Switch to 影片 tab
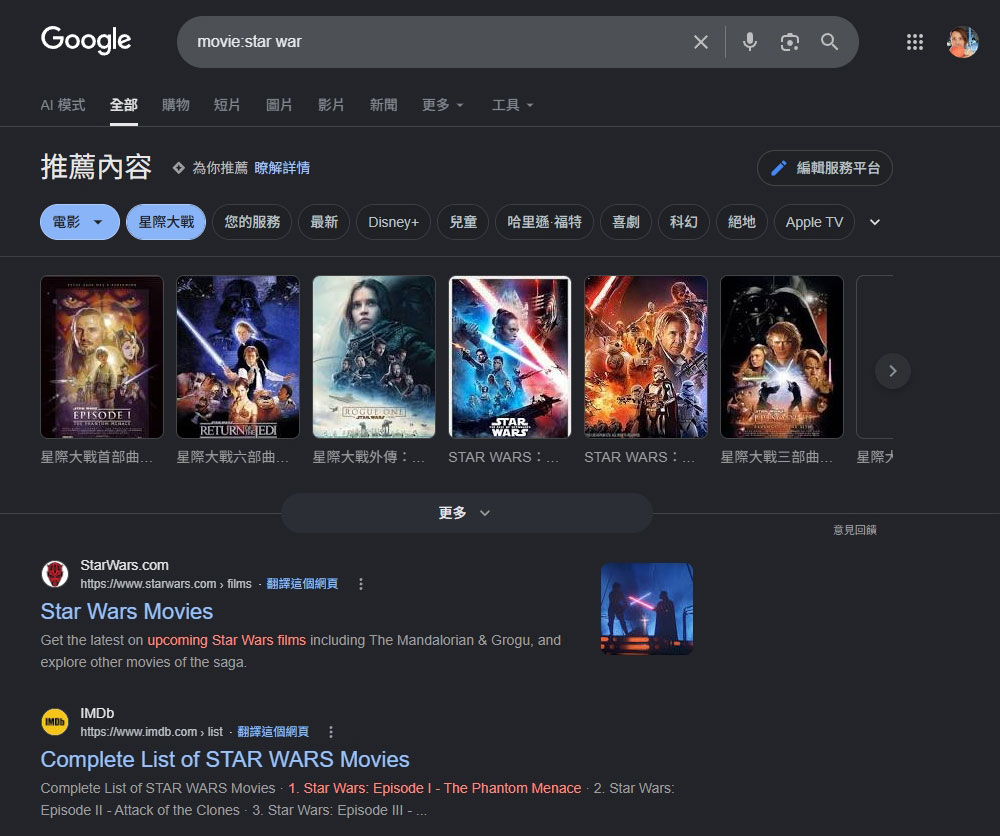Viewport: 1000px width, 836px height. [331, 105]
